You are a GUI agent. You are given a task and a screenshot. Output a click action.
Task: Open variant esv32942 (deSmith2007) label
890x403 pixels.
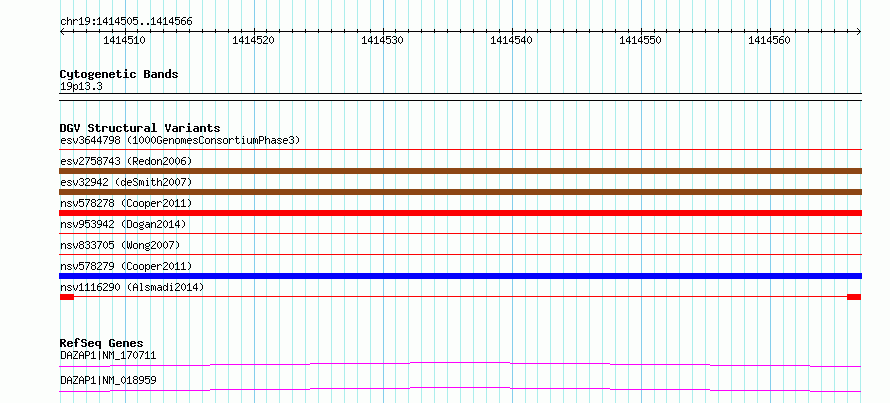click(x=126, y=182)
